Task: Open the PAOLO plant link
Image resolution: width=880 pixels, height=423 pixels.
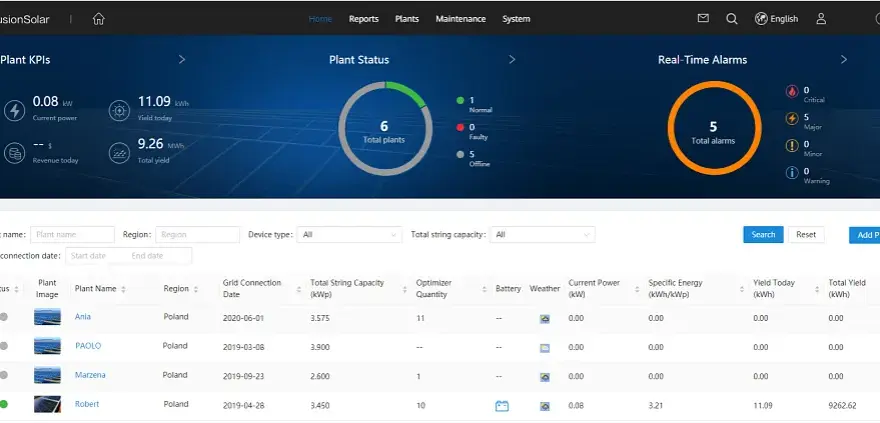Action: pos(88,346)
